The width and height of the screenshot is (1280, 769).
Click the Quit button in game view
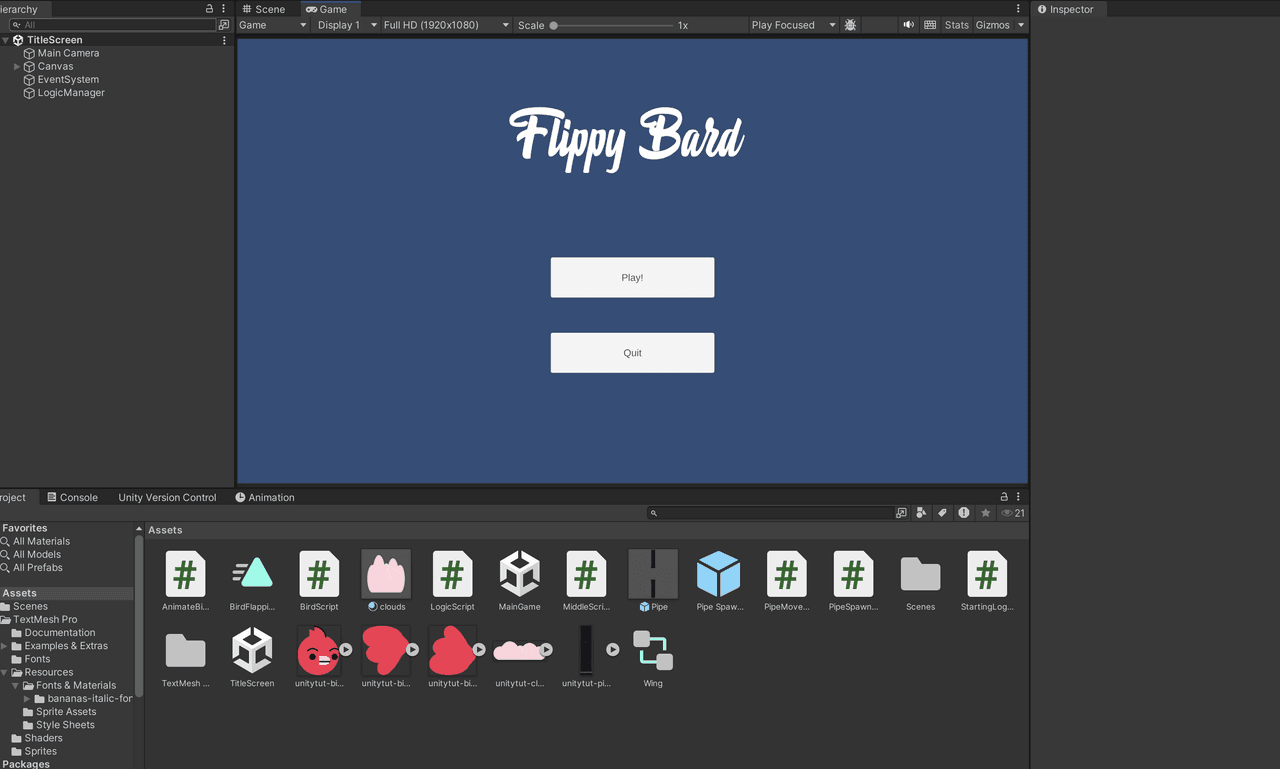pos(632,353)
